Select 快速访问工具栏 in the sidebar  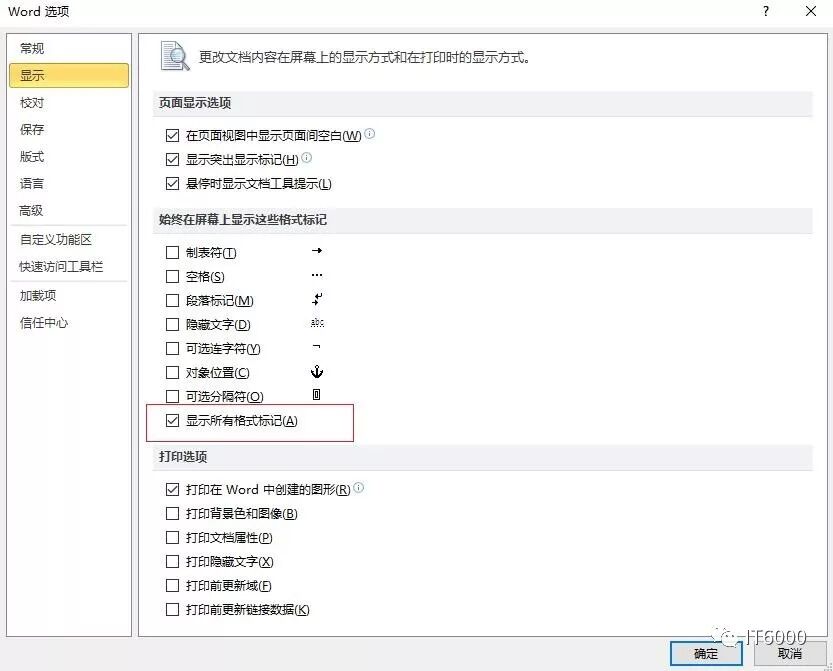55,267
